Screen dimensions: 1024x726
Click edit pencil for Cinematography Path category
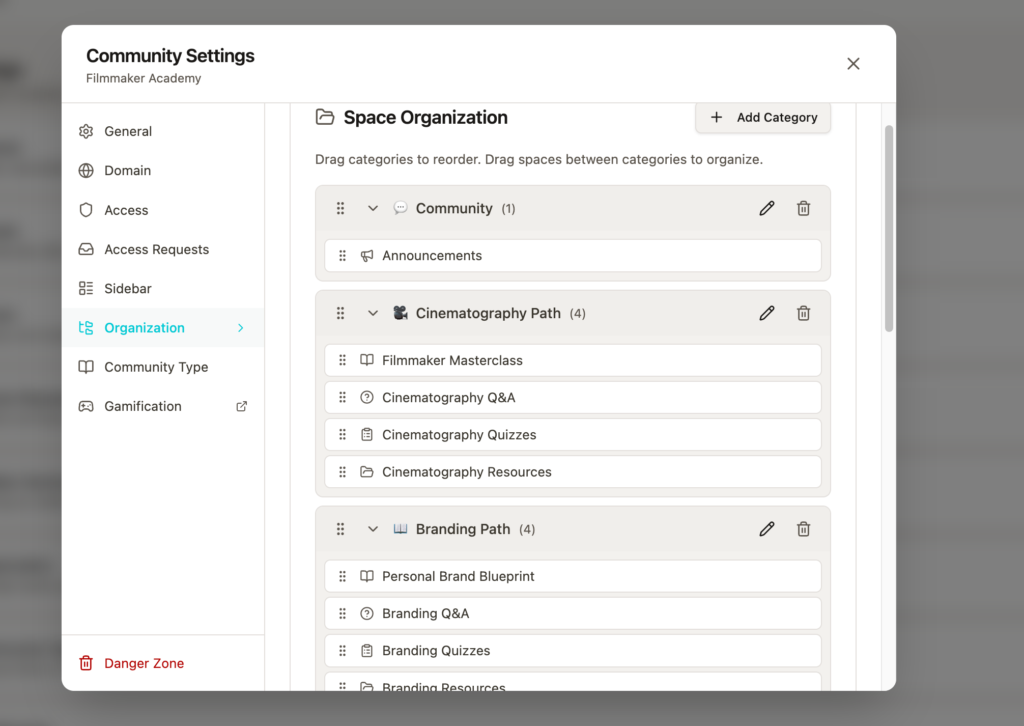coord(767,313)
